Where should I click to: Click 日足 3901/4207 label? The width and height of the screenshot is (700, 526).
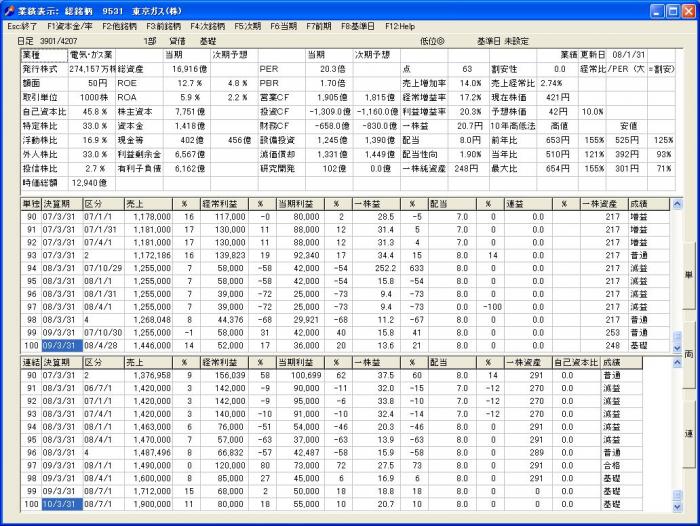(47, 42)
